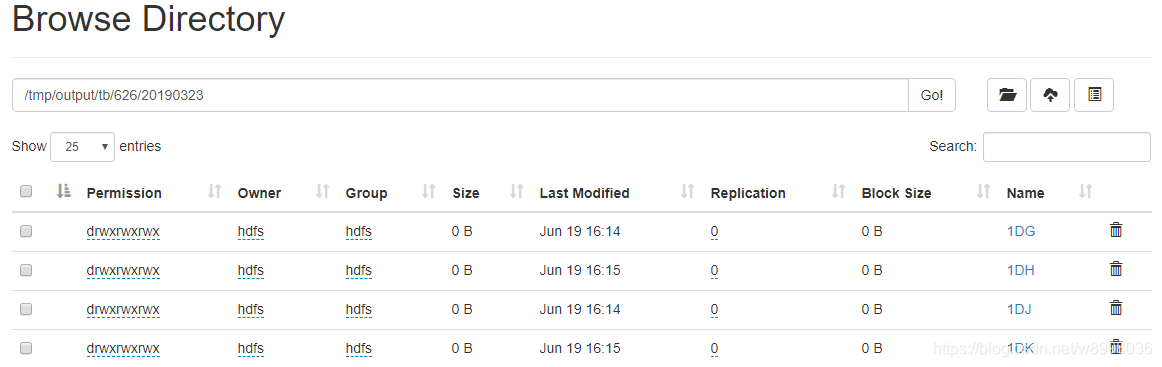Focus the Search input field
Screen dimensions: 1162x367
pos(1066,147)
